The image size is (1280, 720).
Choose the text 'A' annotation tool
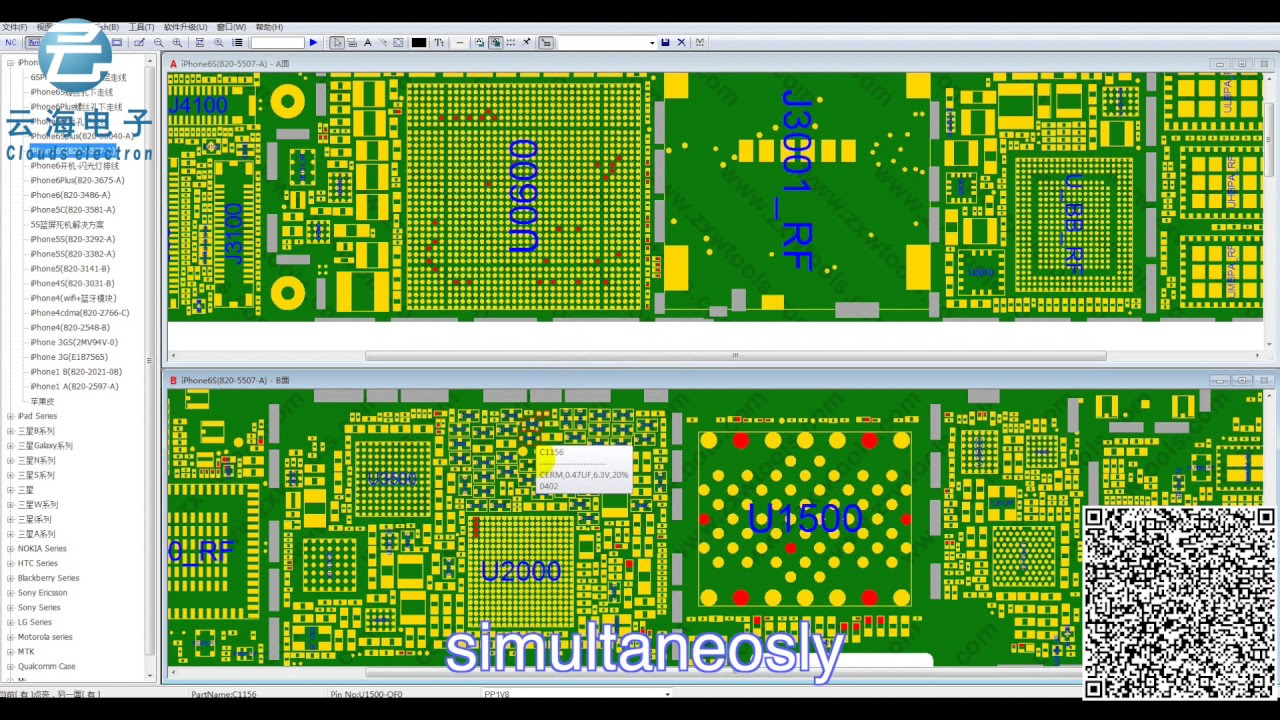(x=367, y=43)
